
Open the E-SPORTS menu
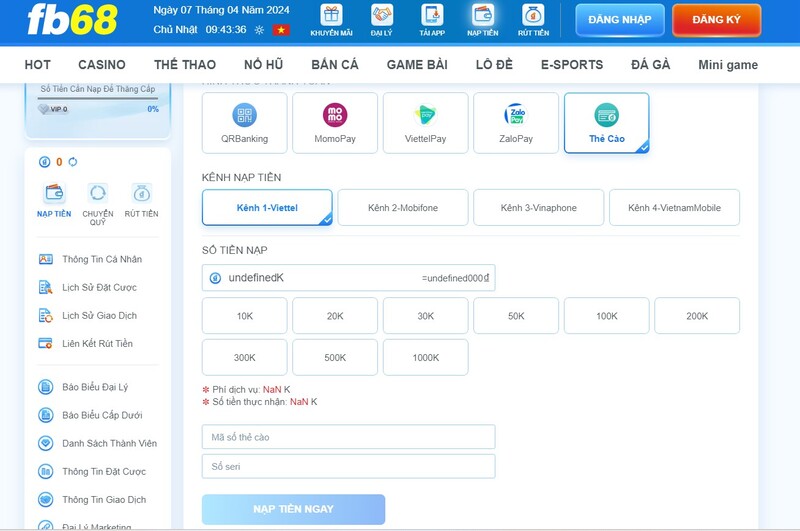(x=572, y=65)
